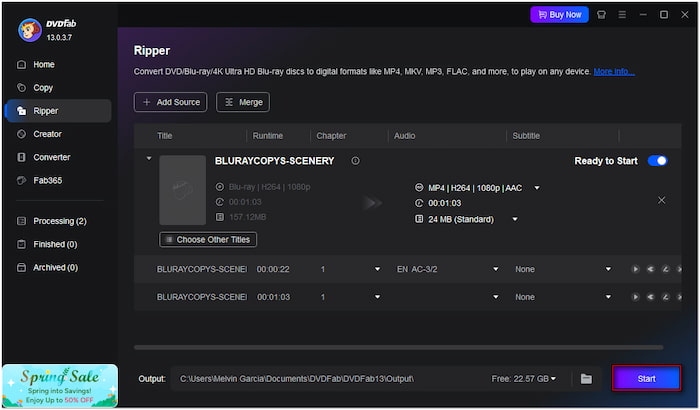Select the Ripper module in sidebar
The width and height of the screenshot is (700, 410).
click(x=59, y=111)
